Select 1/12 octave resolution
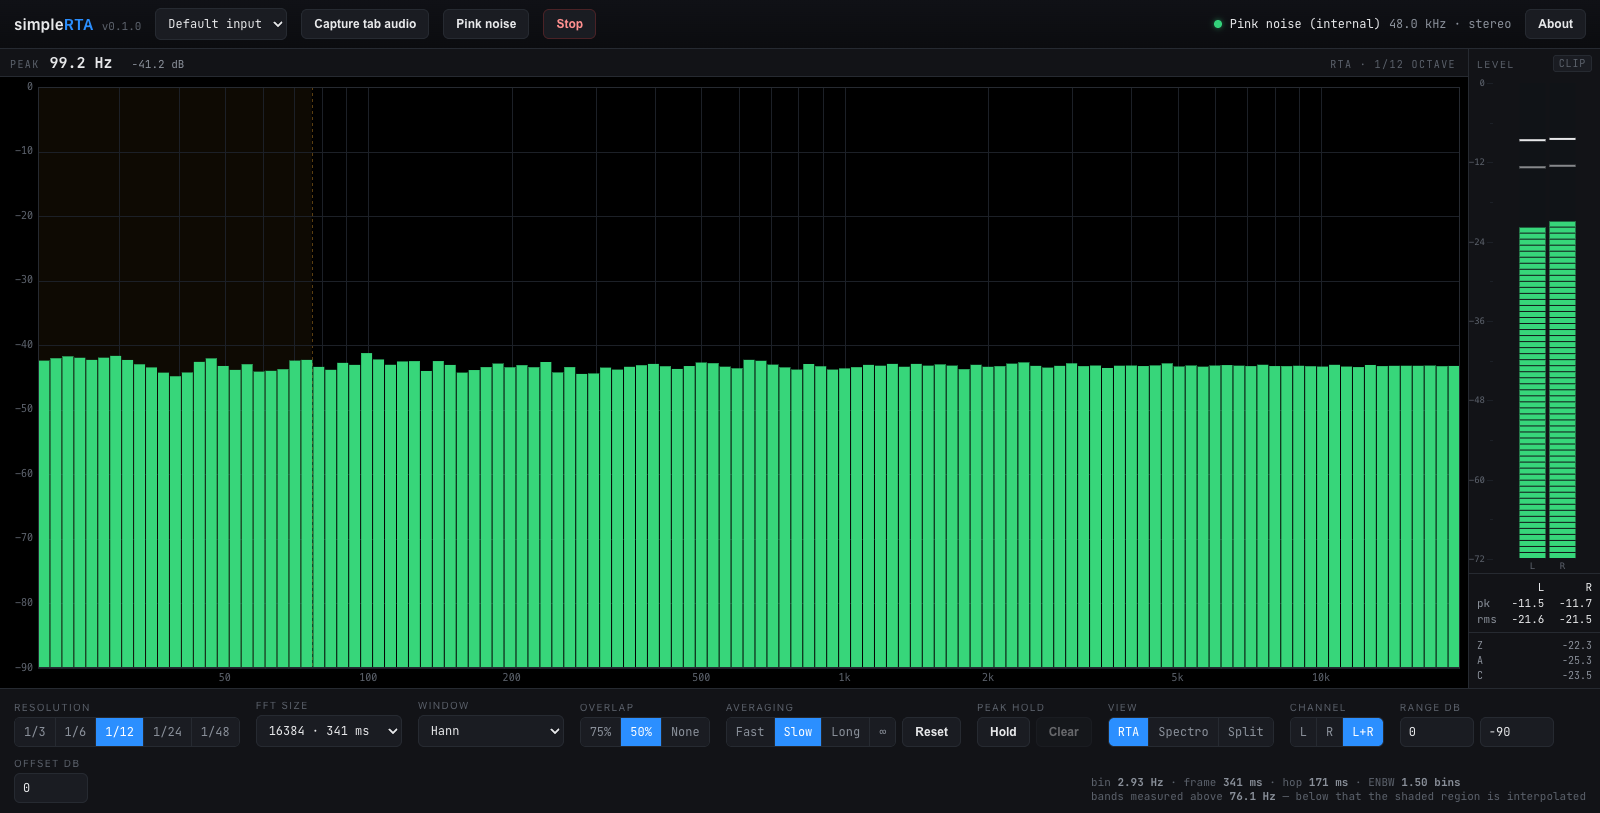Screen dimensions: 1600x813 (119, 732)
